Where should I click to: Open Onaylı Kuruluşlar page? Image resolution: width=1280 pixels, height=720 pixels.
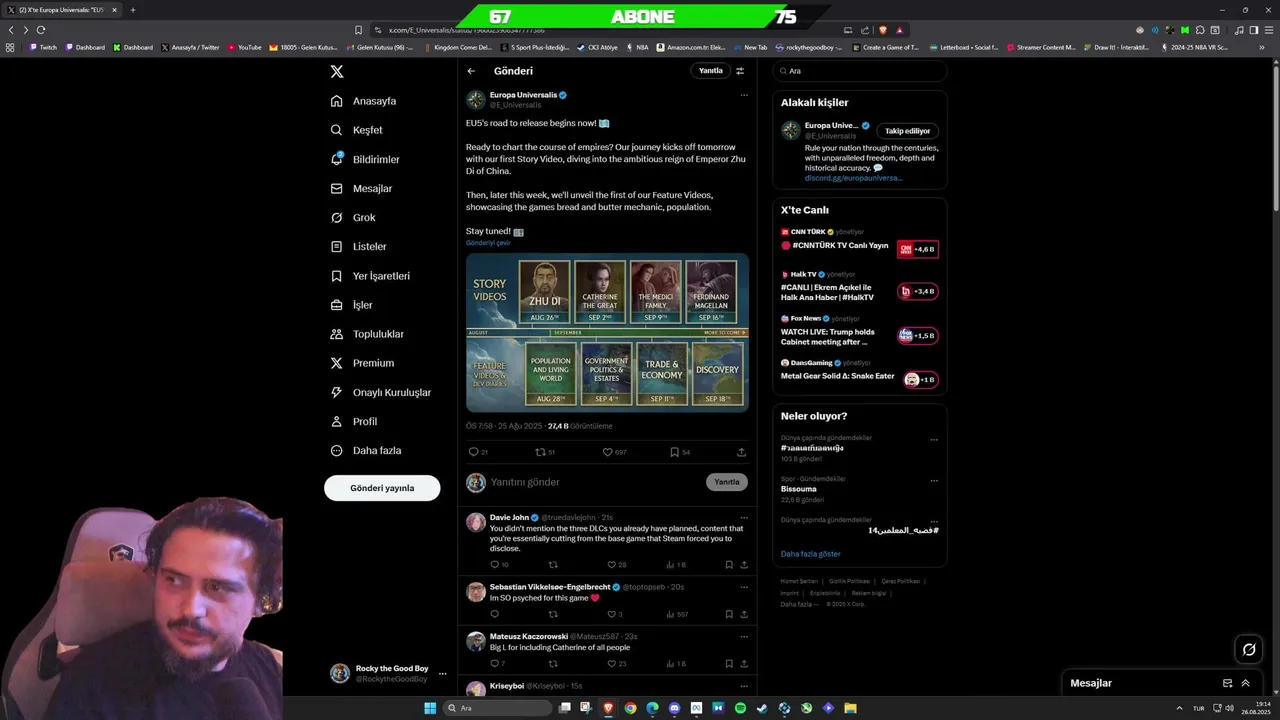coord(381,392)
